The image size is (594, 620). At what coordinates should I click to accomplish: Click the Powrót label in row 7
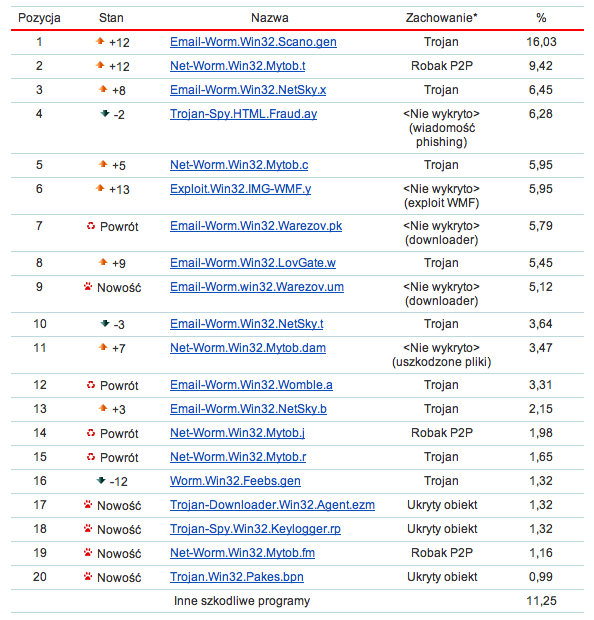(x=119, y=227)
